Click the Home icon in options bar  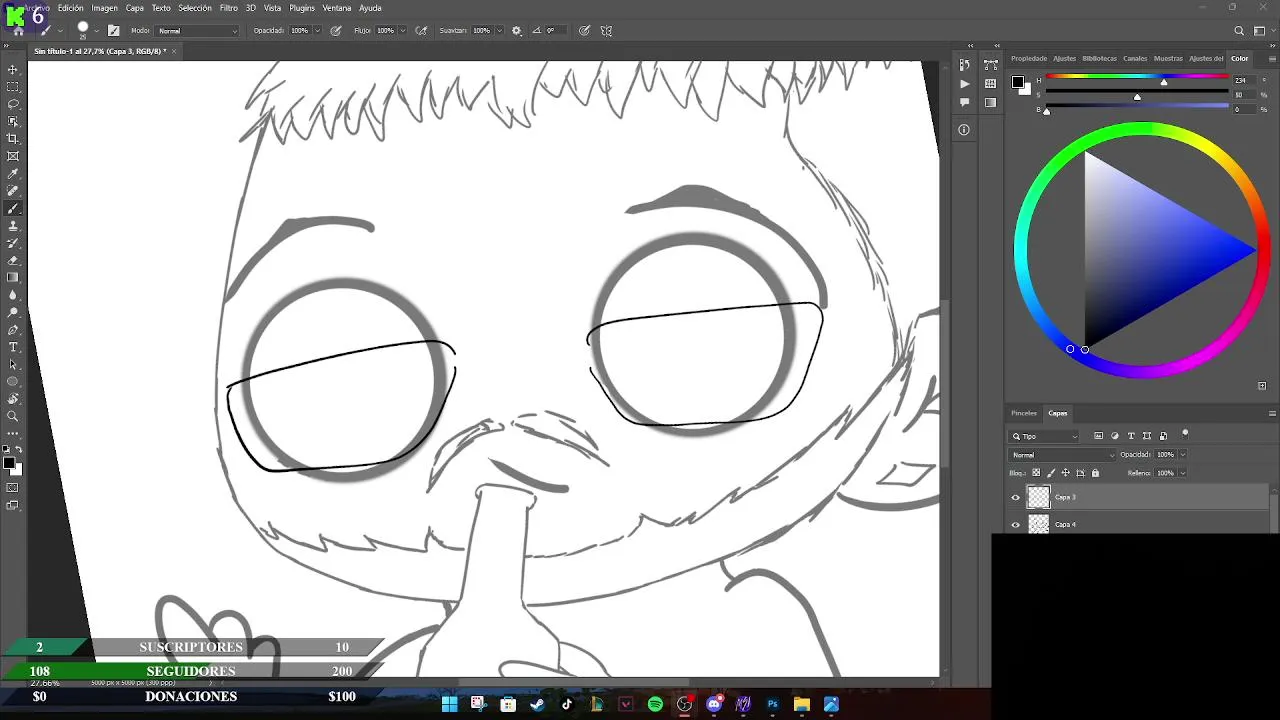pyautogui.click(x=18, y=30)
